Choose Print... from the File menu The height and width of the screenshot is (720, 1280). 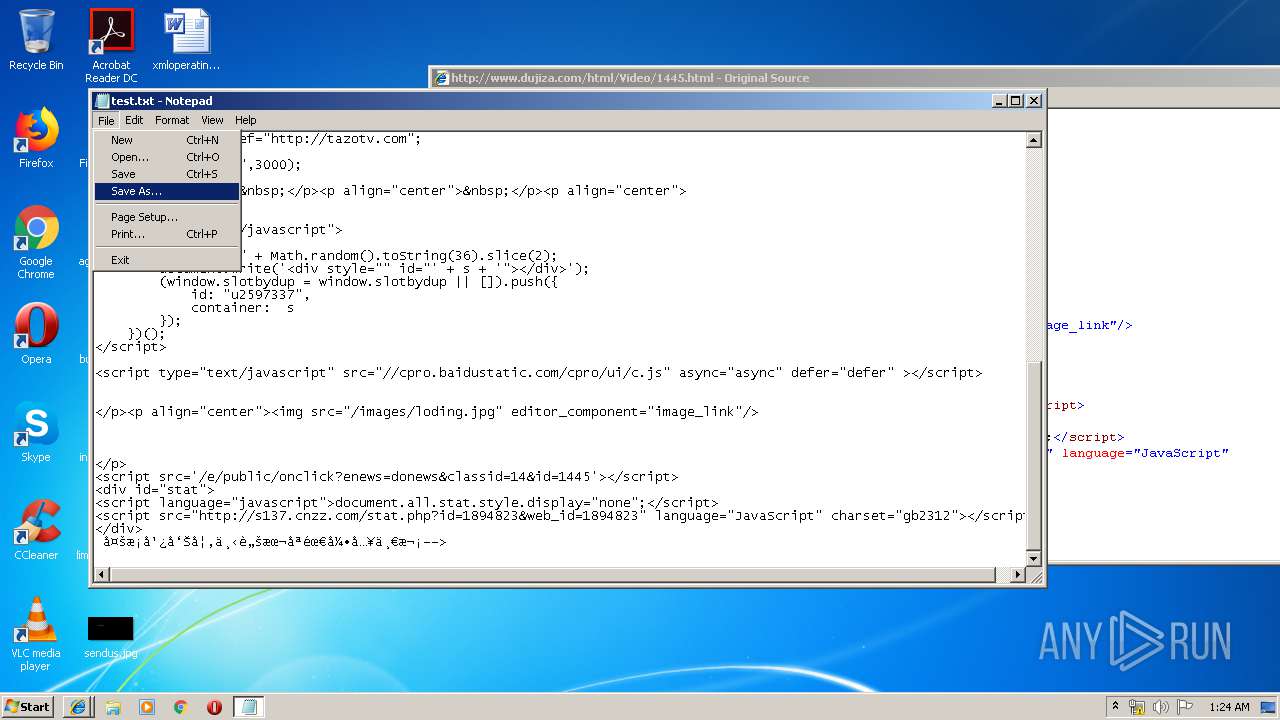[166, 234]
